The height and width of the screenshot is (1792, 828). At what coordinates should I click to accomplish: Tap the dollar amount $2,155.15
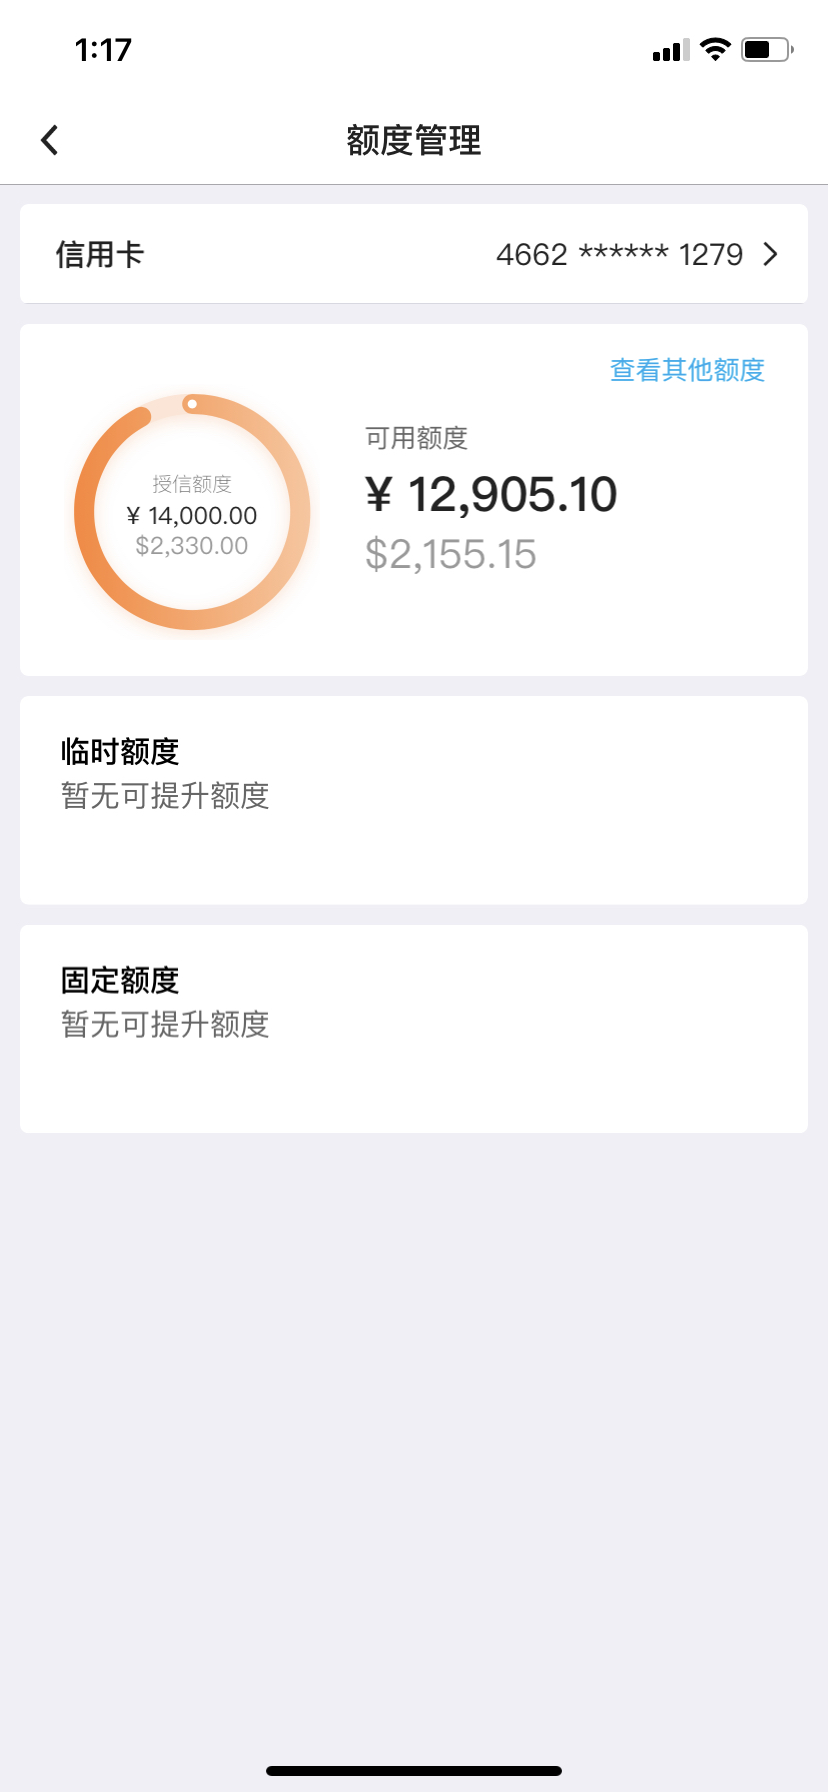(451, 554)
